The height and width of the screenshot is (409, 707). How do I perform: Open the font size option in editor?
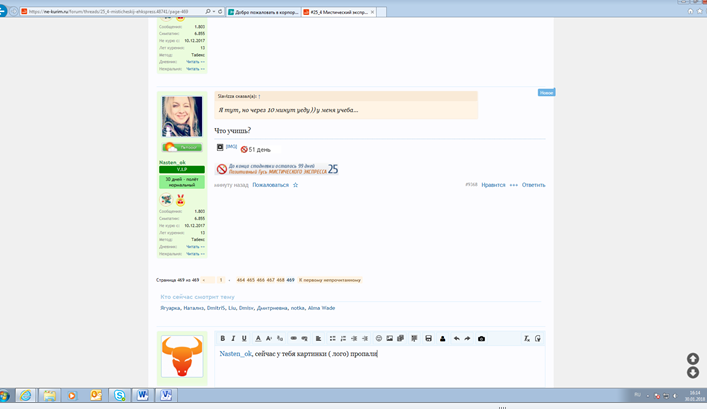click(x=269, y=338)
